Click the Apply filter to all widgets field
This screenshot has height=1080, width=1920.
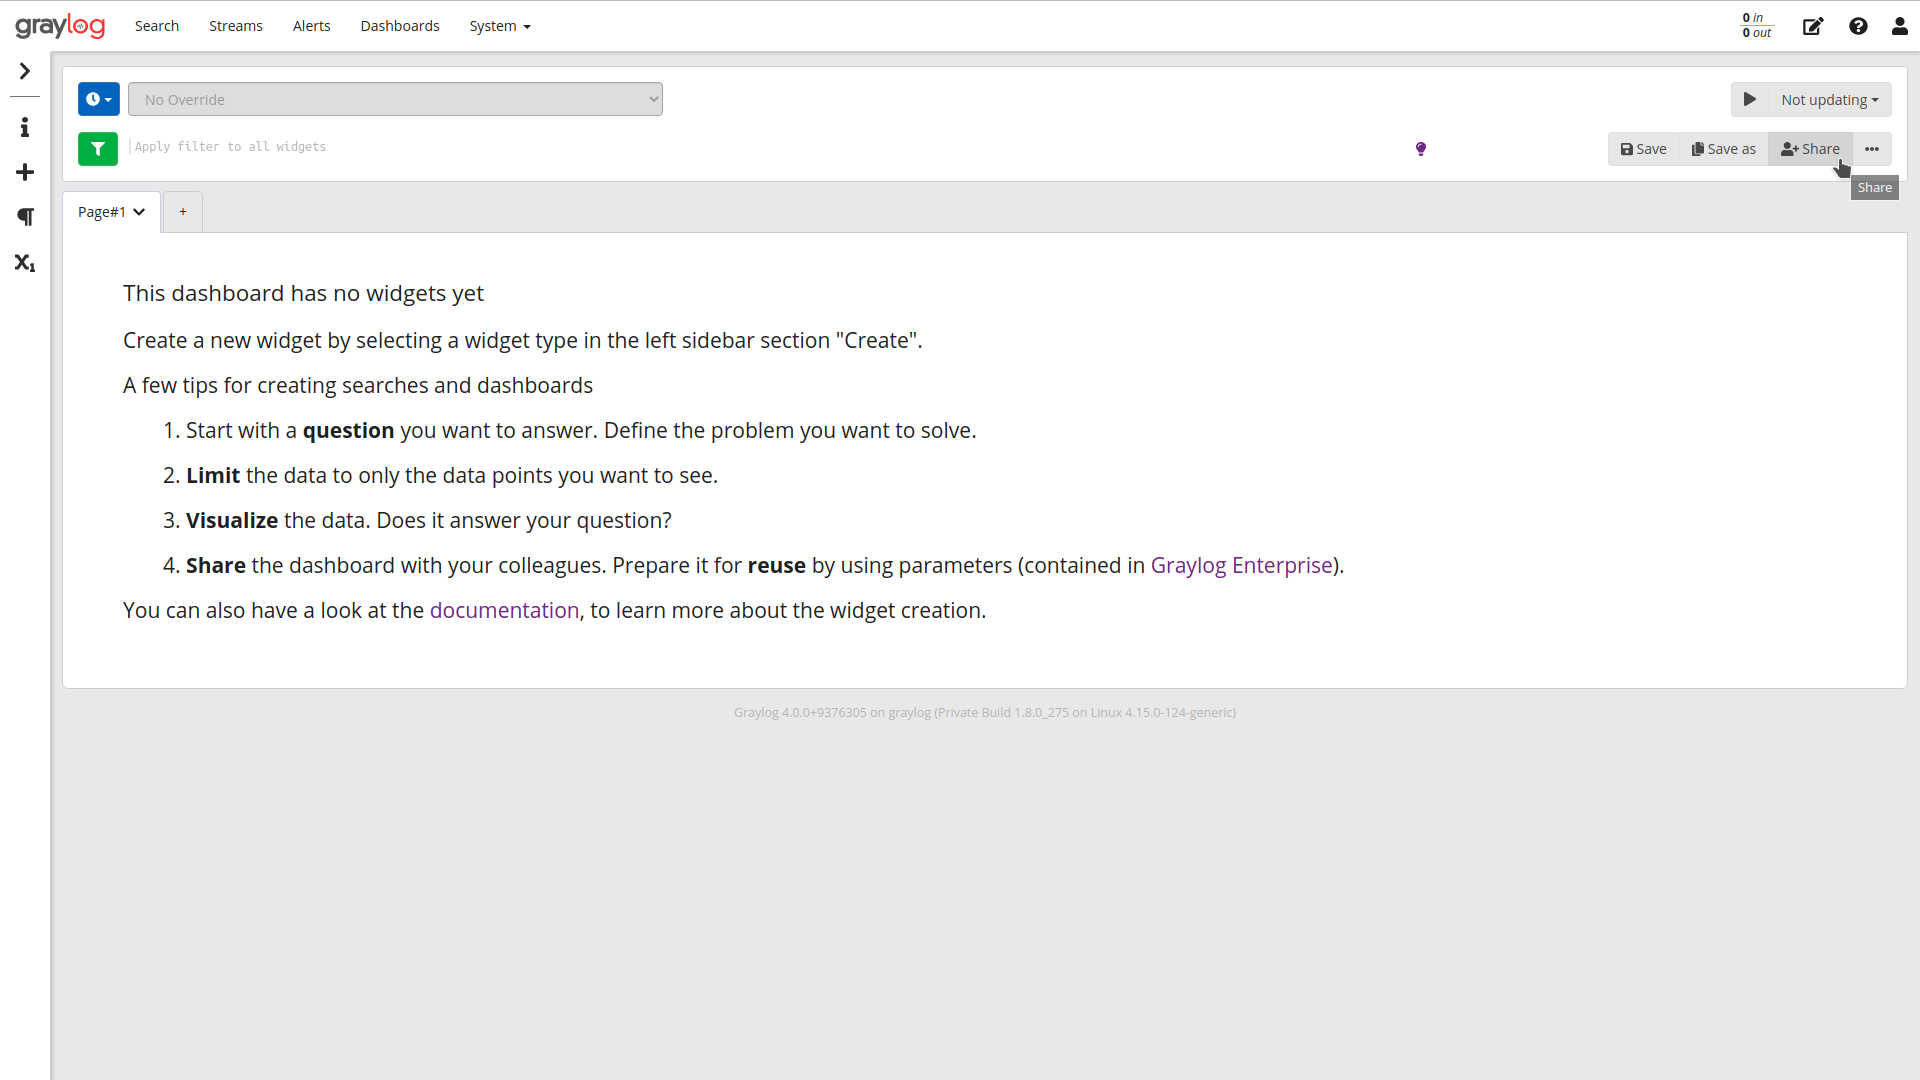pos(400,147)
